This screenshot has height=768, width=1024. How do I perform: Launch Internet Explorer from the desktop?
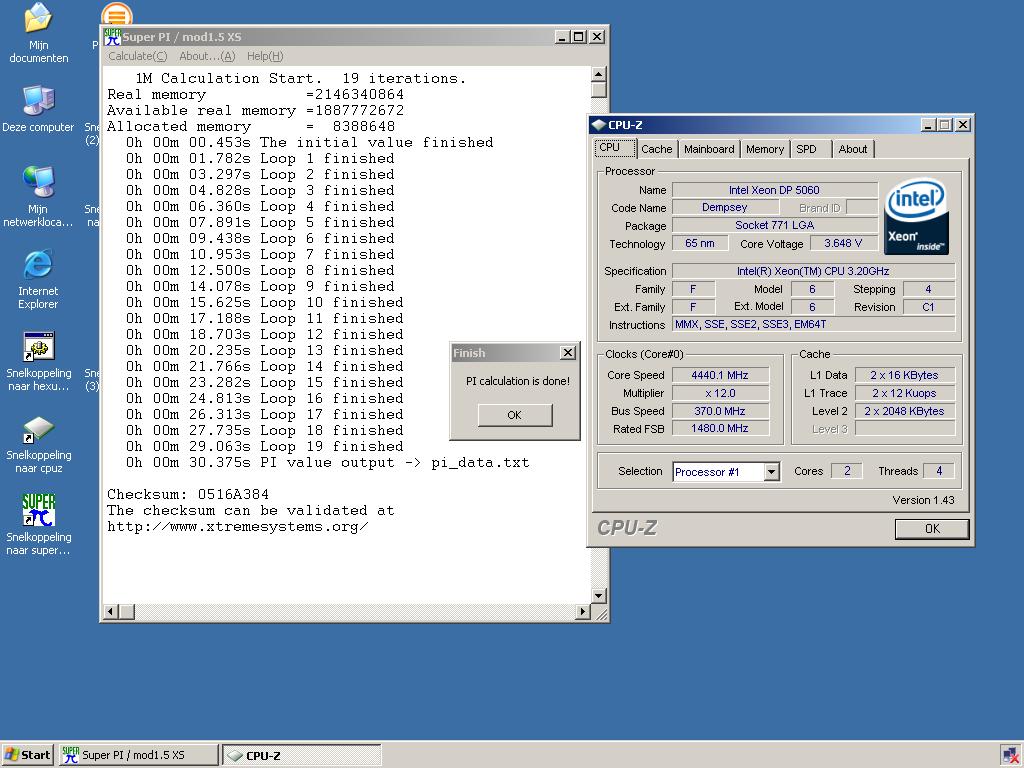[x=39, y=279]
